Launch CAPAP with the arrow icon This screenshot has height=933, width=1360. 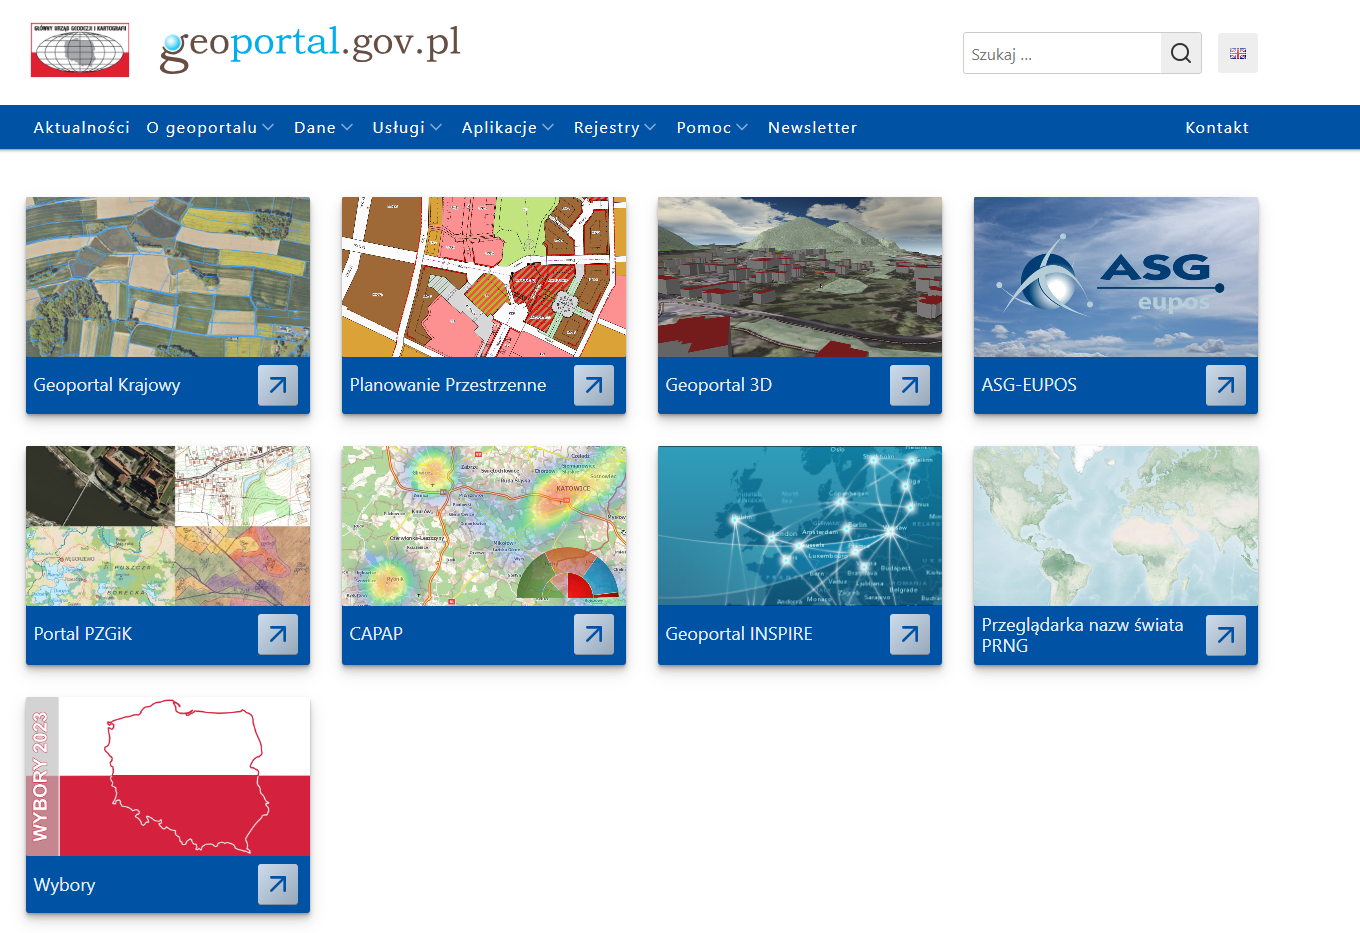594,634
